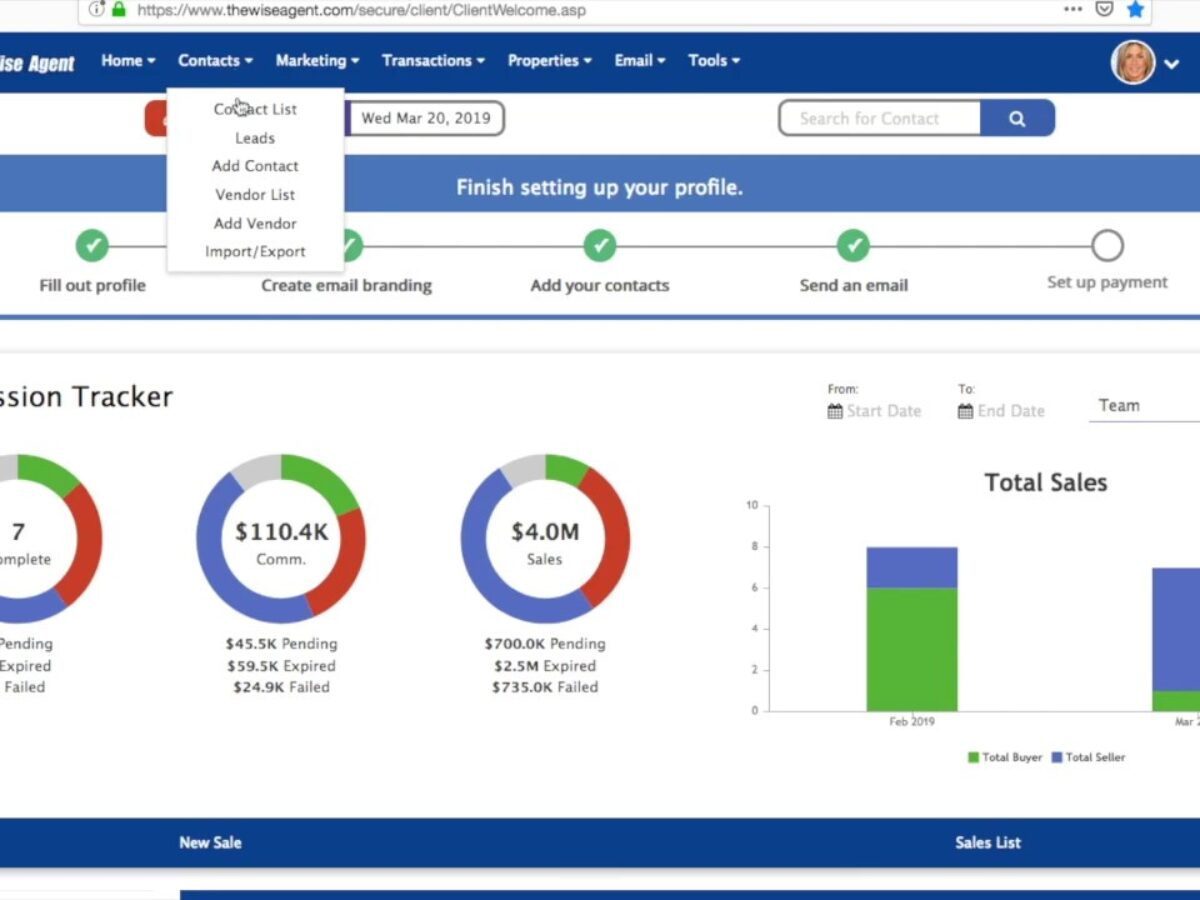
Task: Click the green check above Fill out profile
Action: [x=92, y=245]
